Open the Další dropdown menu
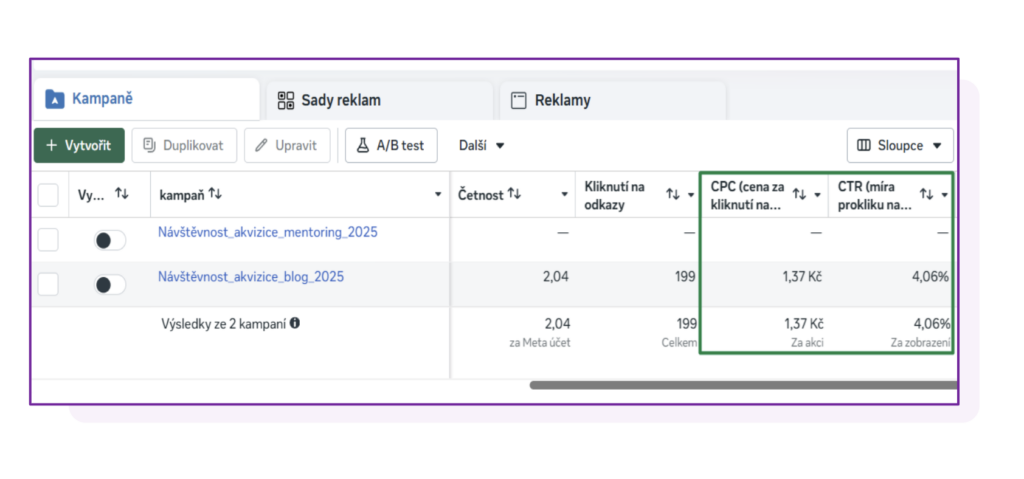The height and width of the screenshot is (479, 1024). click(482, 145)
